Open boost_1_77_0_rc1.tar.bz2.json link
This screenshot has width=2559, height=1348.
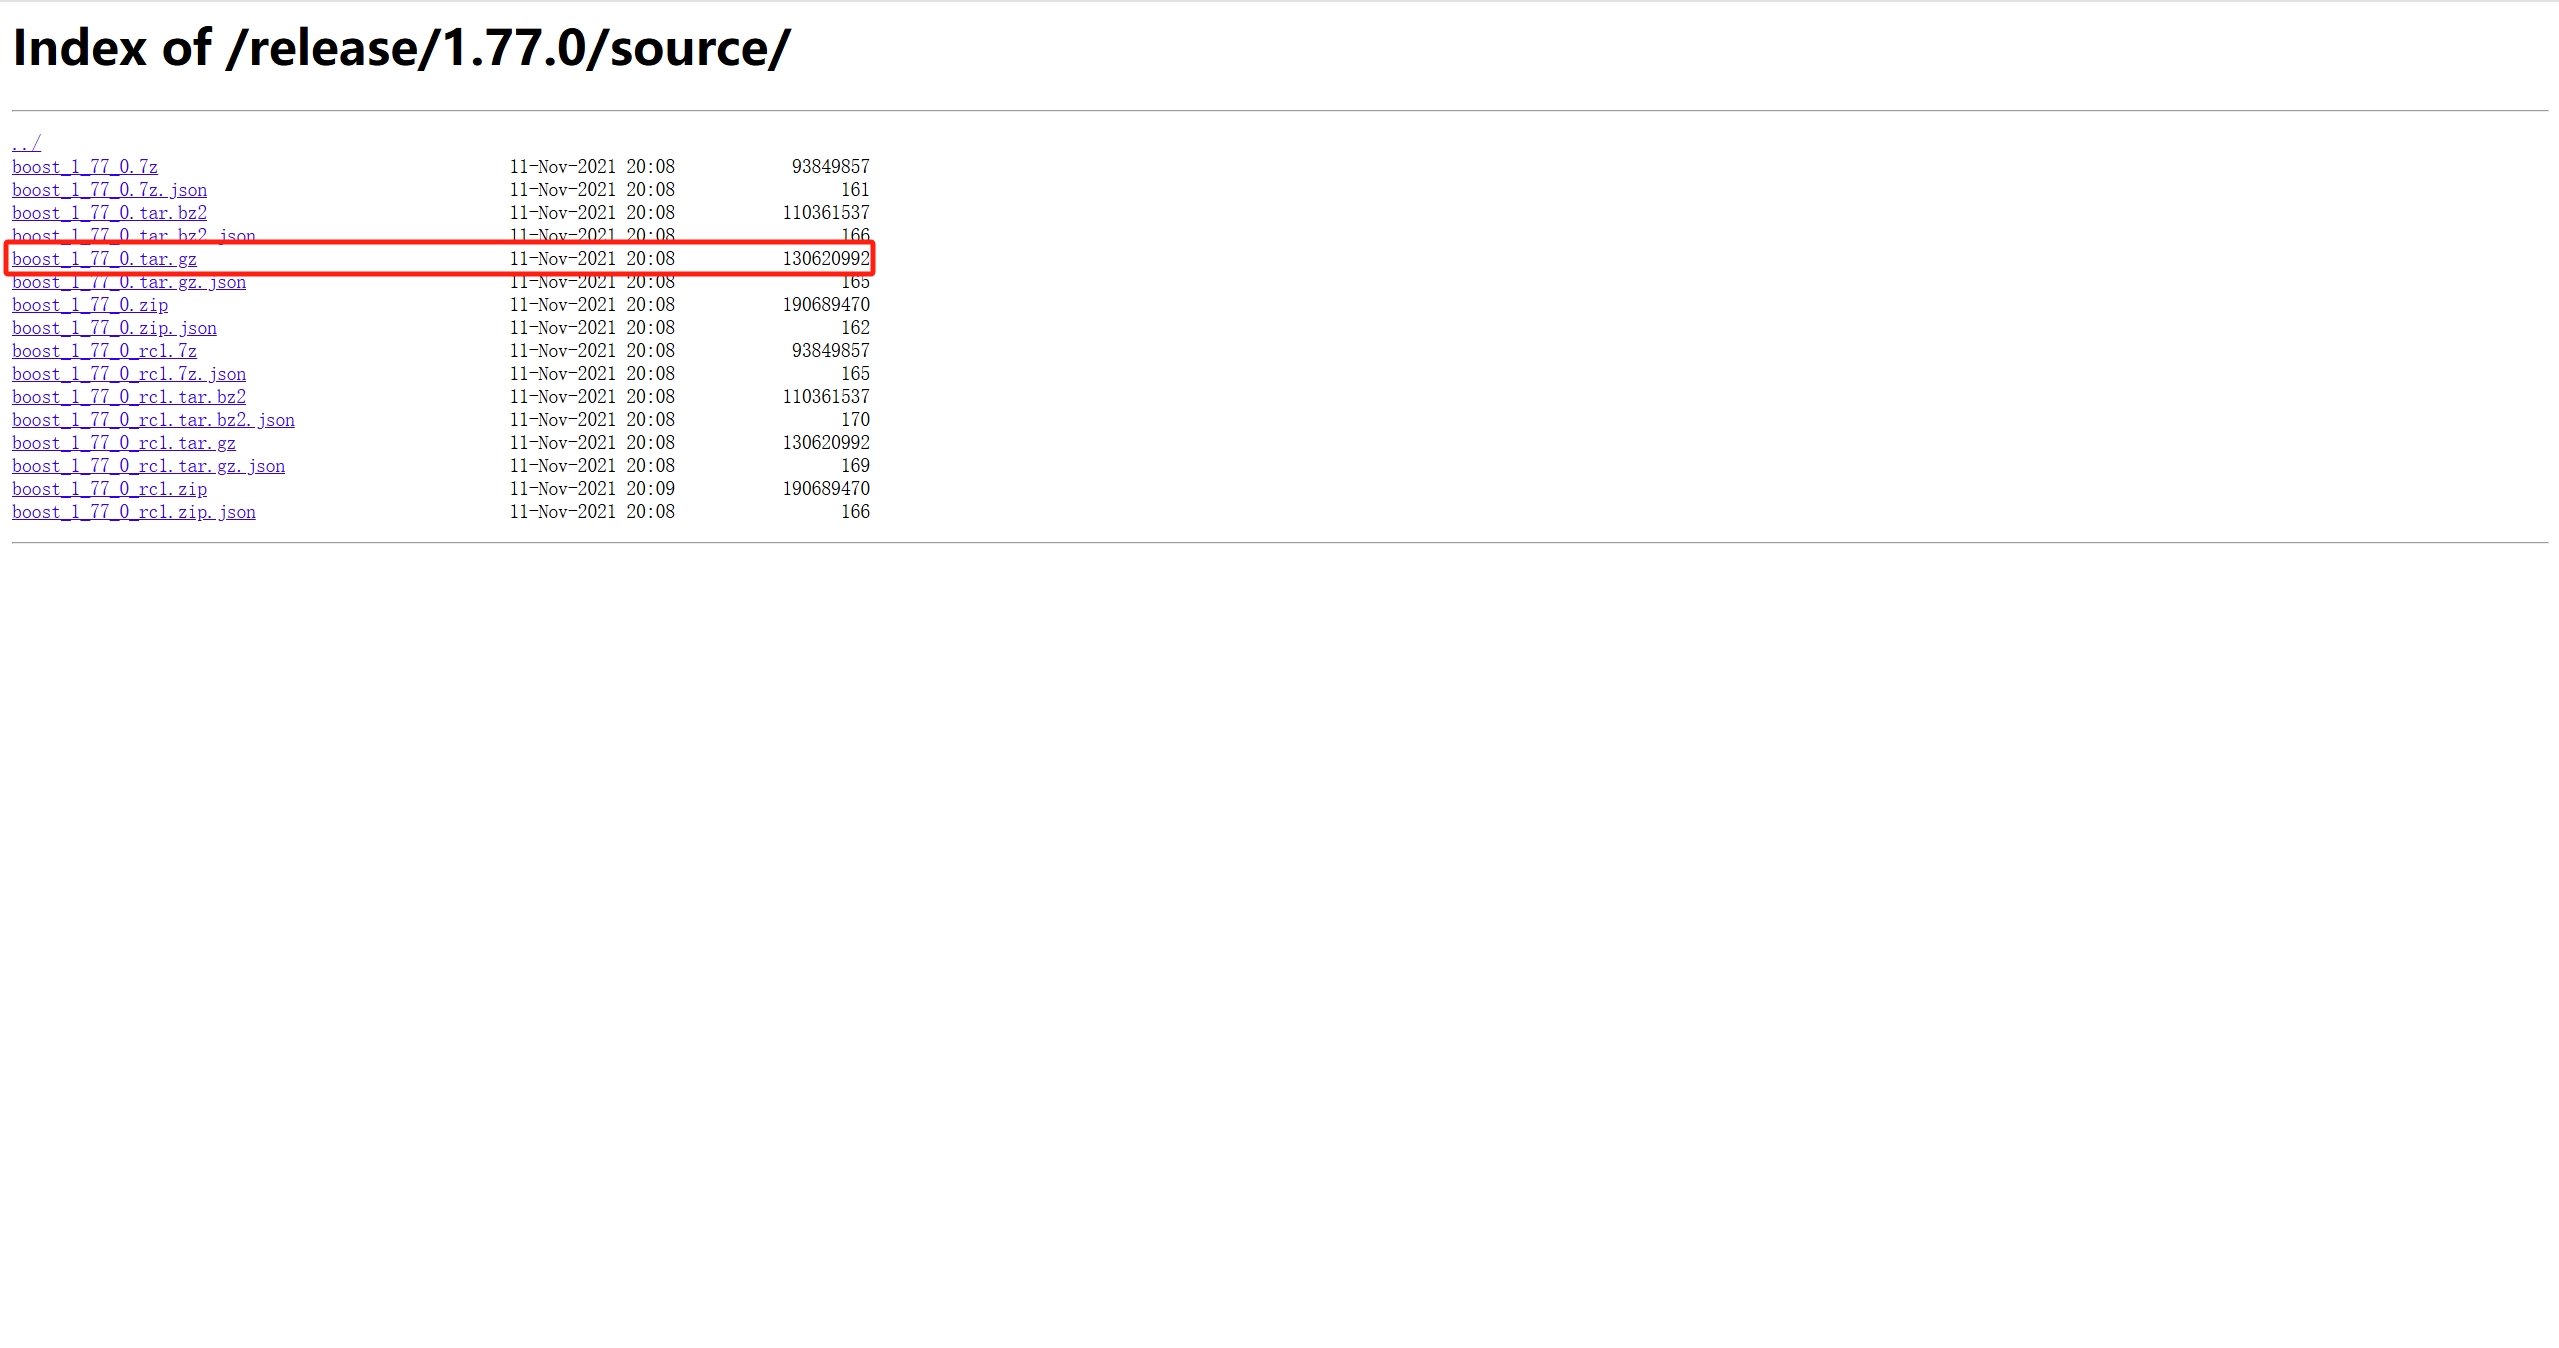pos(154,419)
